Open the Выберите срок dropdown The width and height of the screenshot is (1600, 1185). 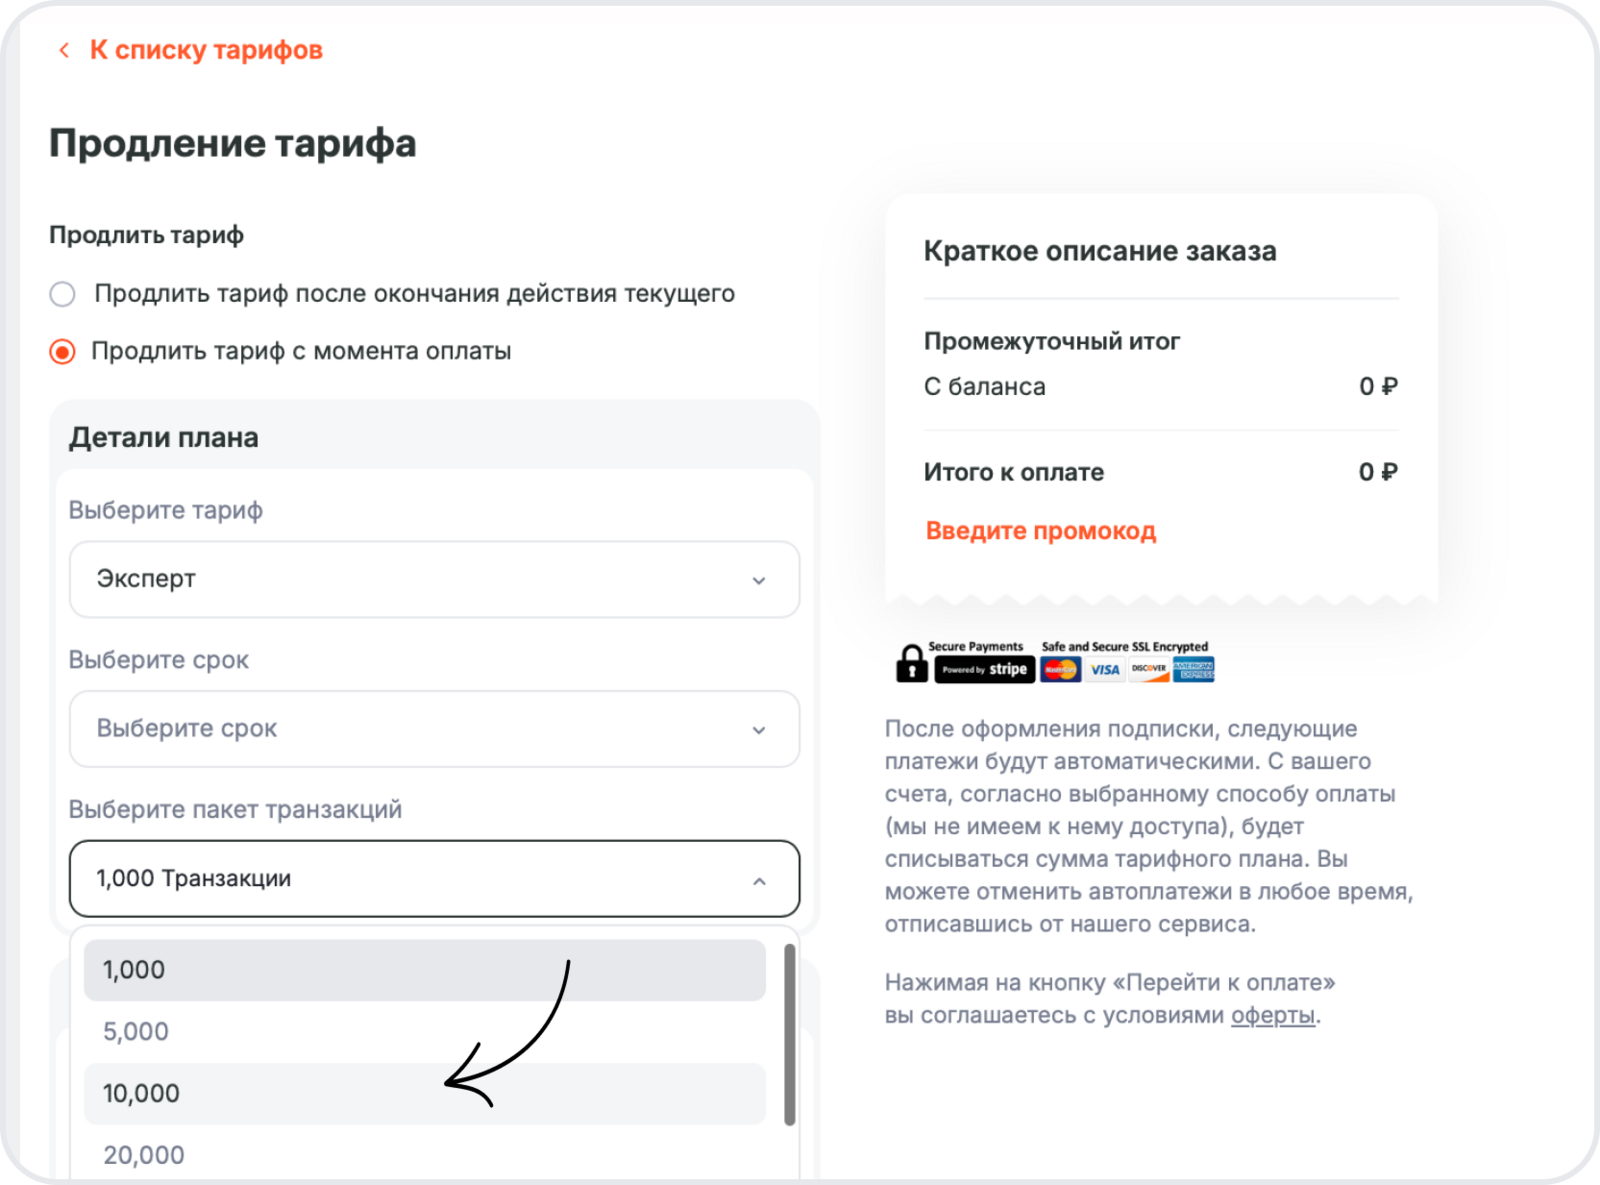tap(434, 729)
